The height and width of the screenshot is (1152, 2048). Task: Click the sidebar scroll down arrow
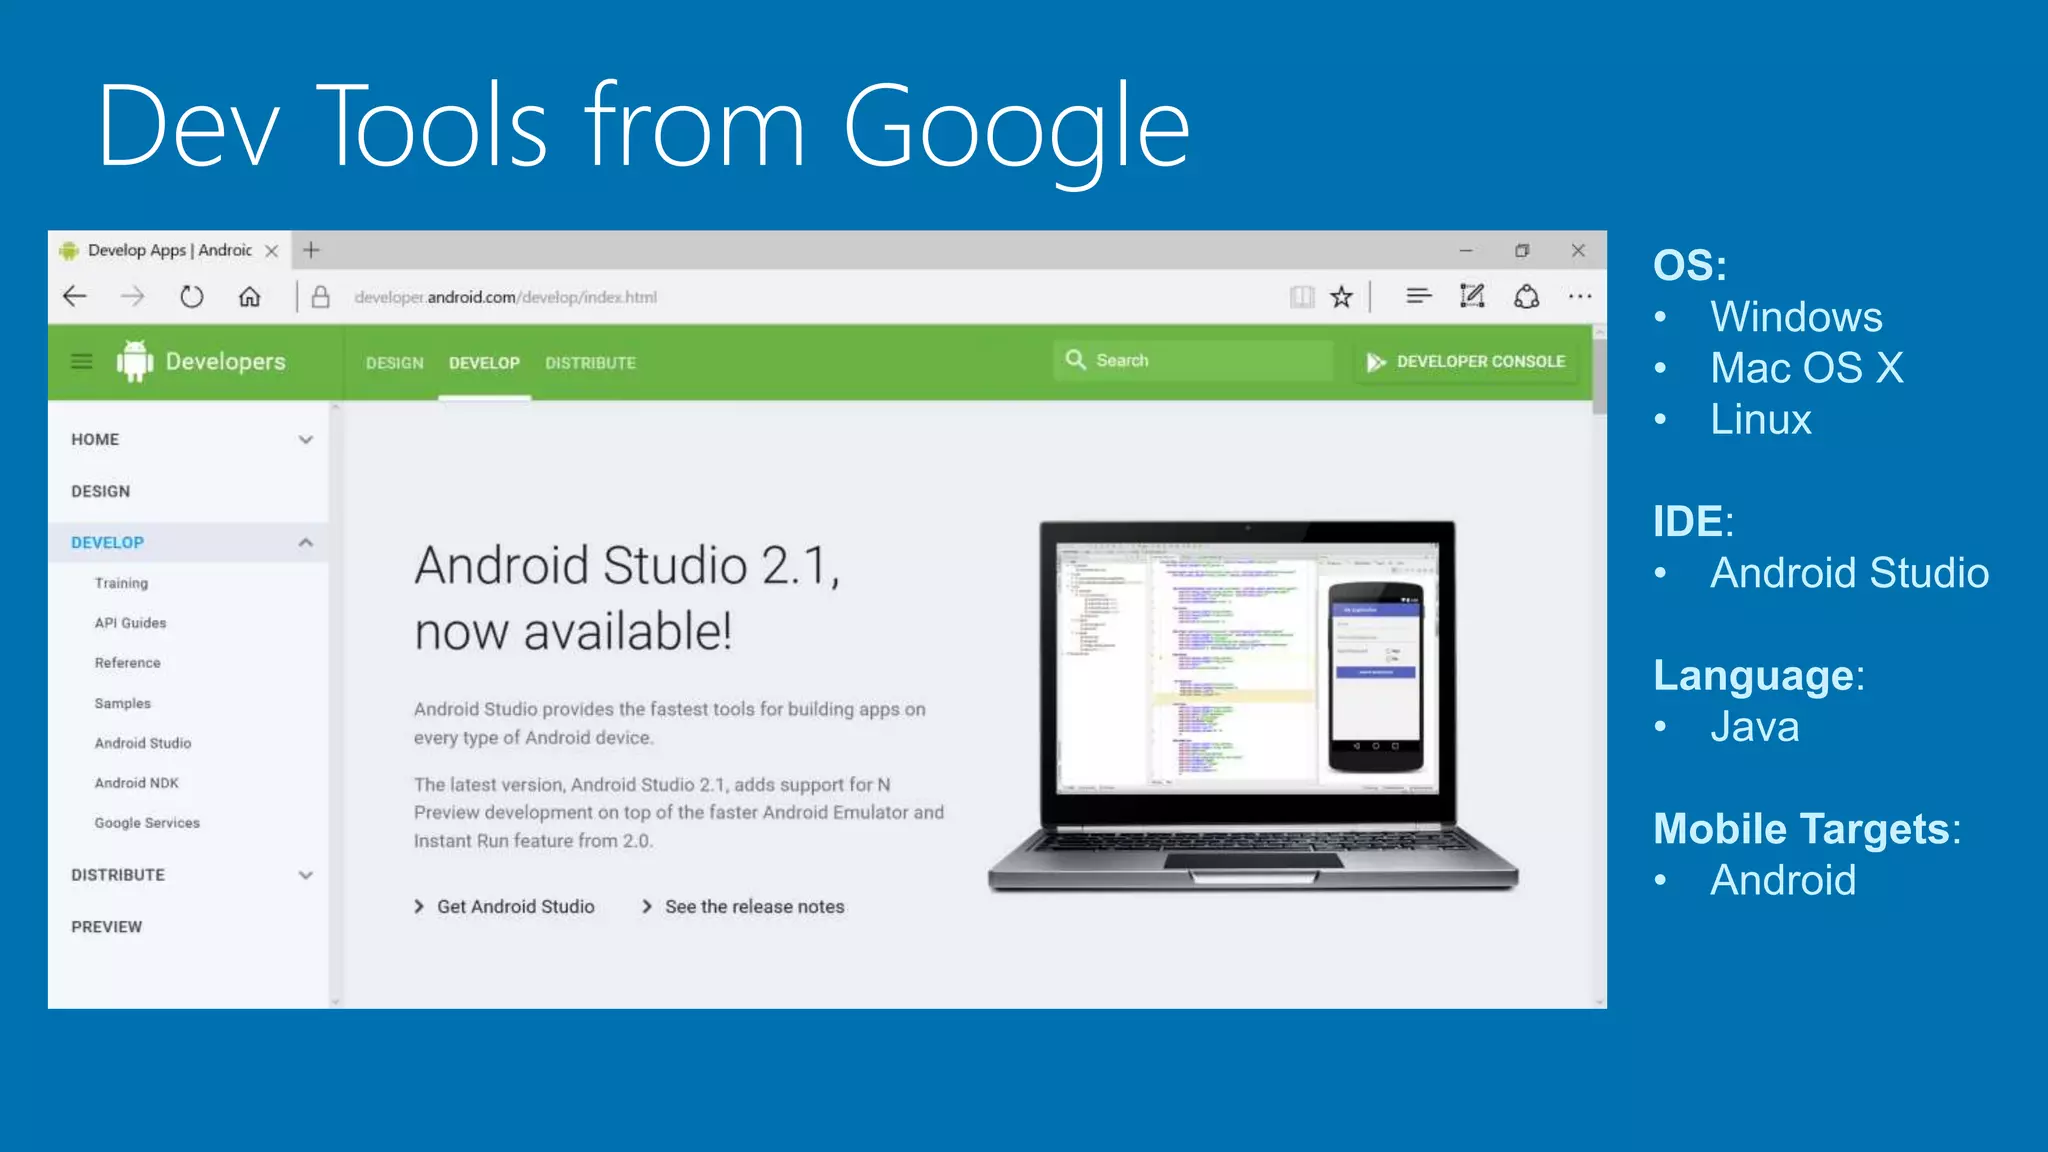coord(335,1001)
